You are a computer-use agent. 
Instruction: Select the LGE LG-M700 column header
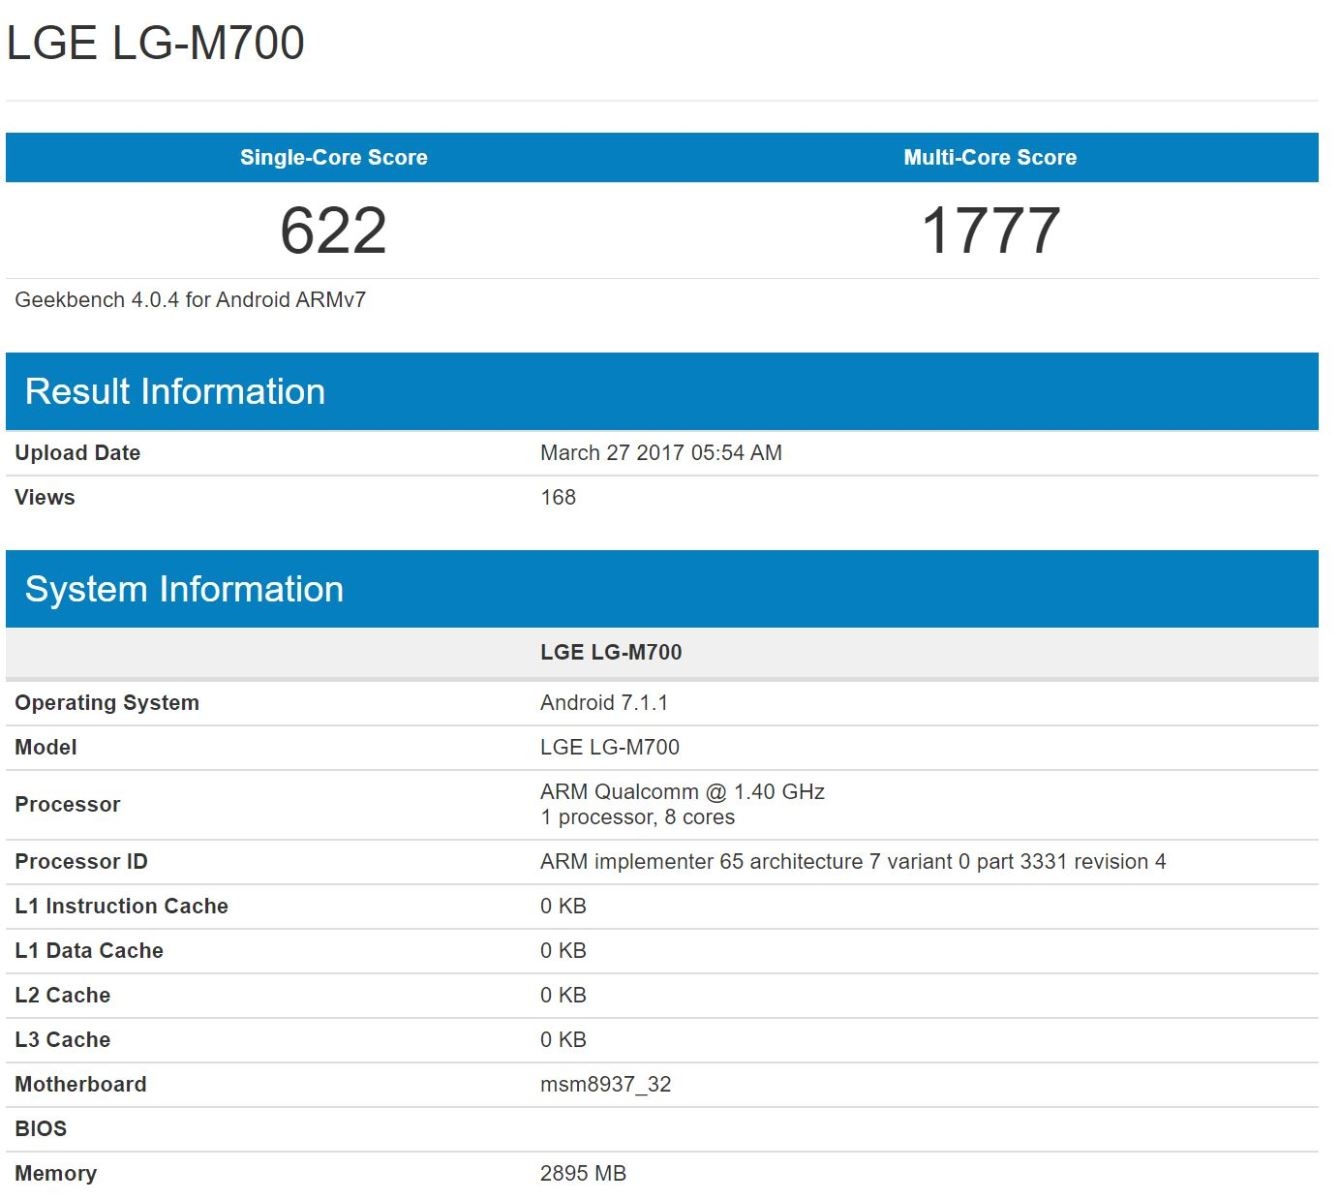click(611, 651)
